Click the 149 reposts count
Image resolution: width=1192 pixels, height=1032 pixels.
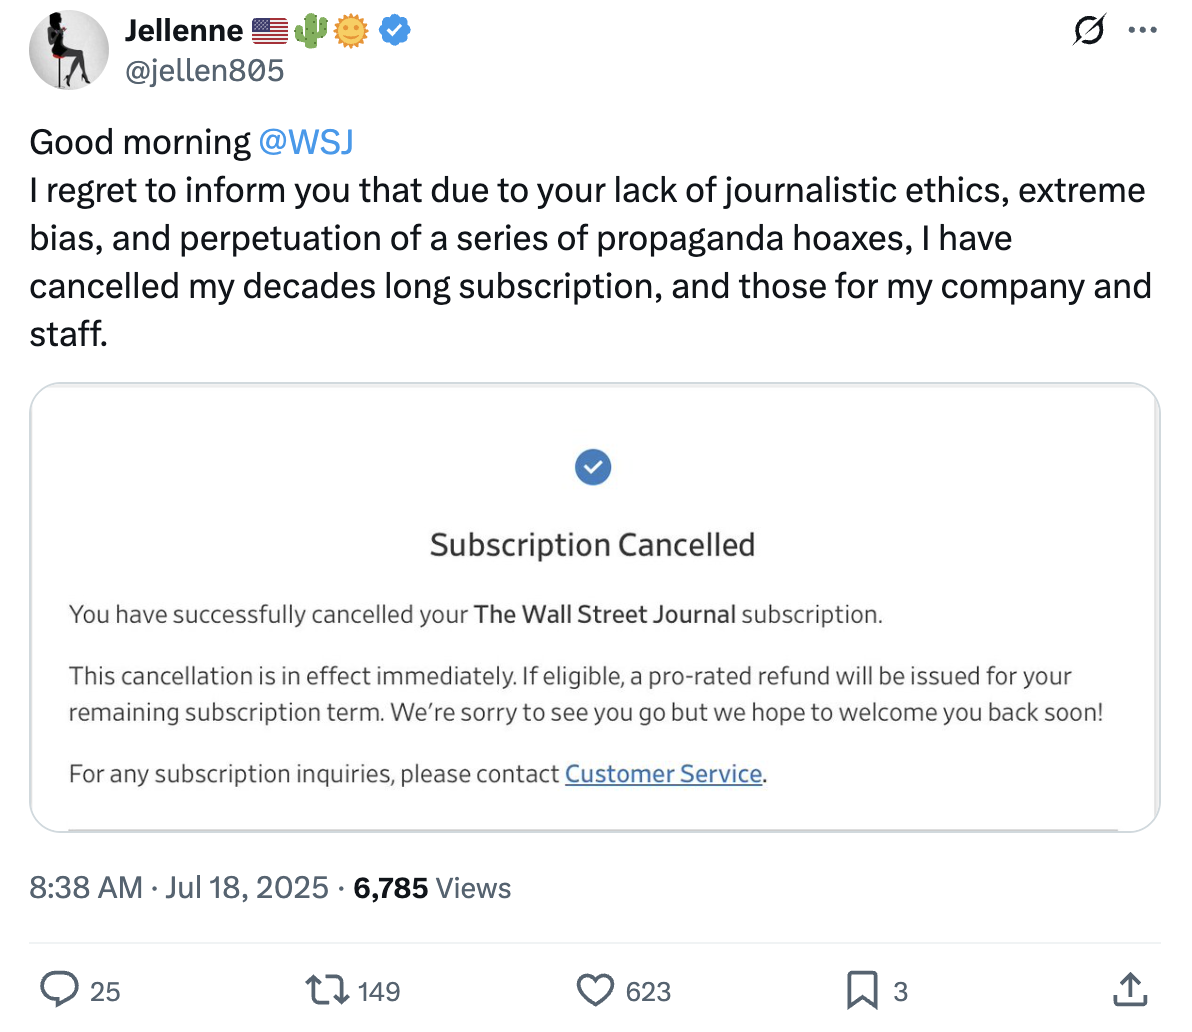[x=379, y=992]
